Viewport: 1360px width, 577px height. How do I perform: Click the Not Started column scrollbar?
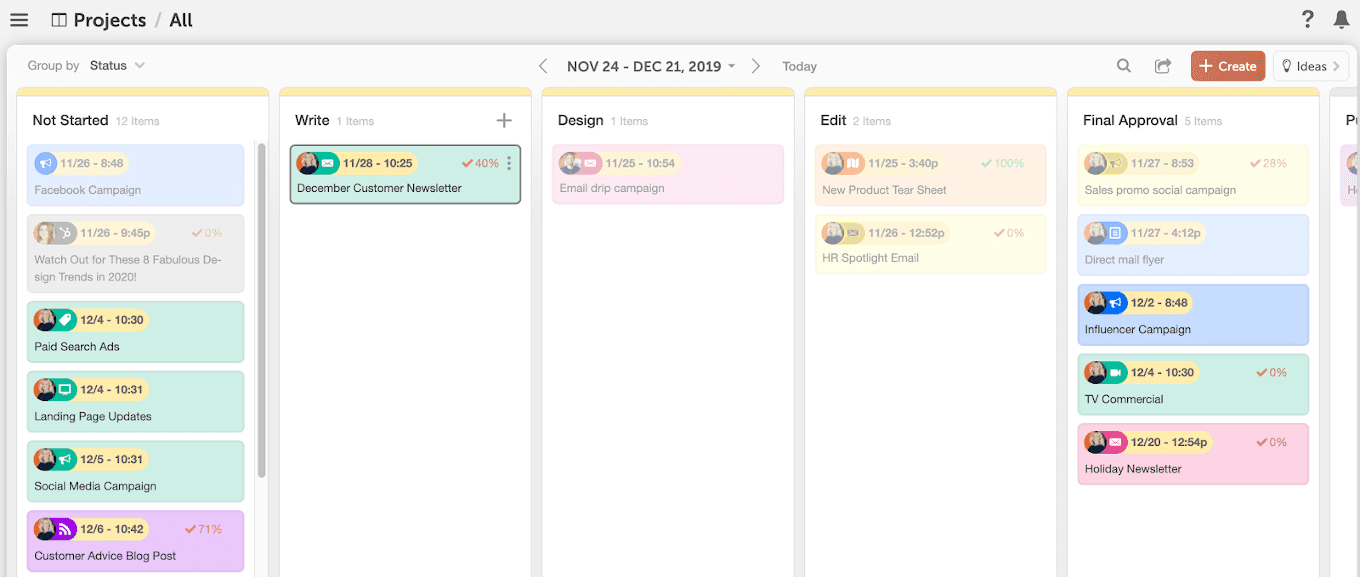pyautogui.click(x=262, y=310)
